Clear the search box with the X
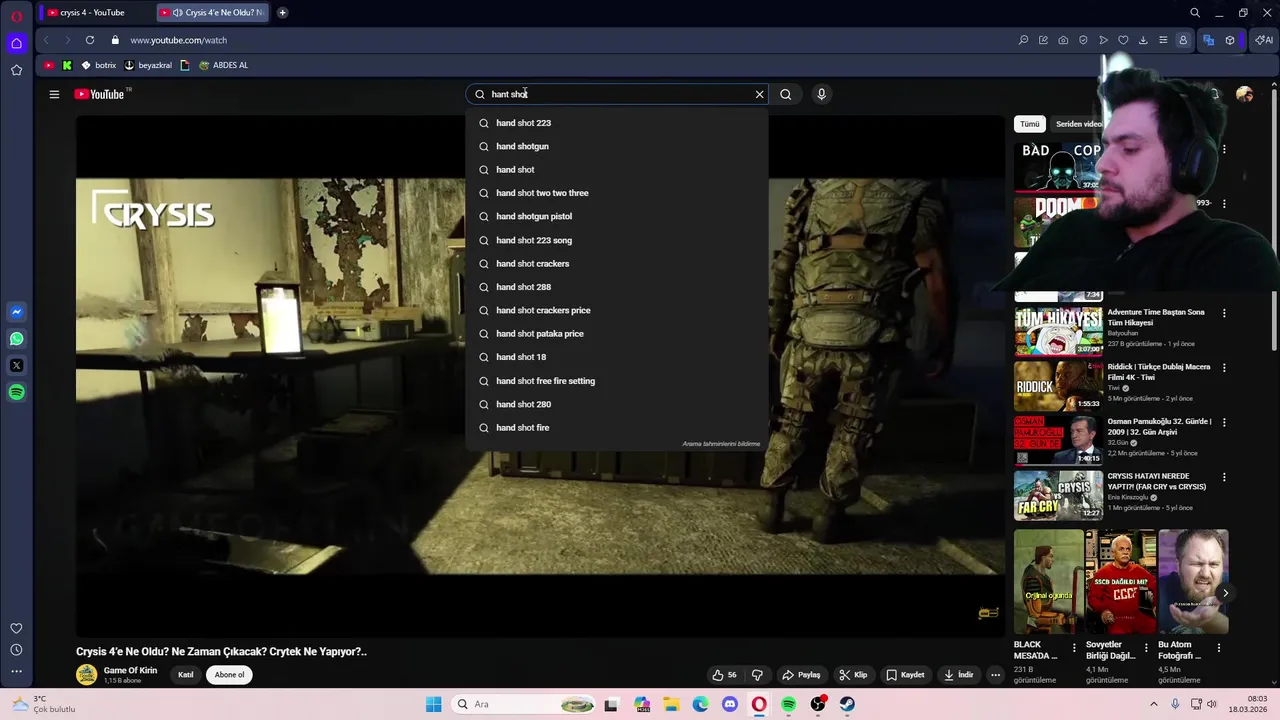 (x=759, y=94)
